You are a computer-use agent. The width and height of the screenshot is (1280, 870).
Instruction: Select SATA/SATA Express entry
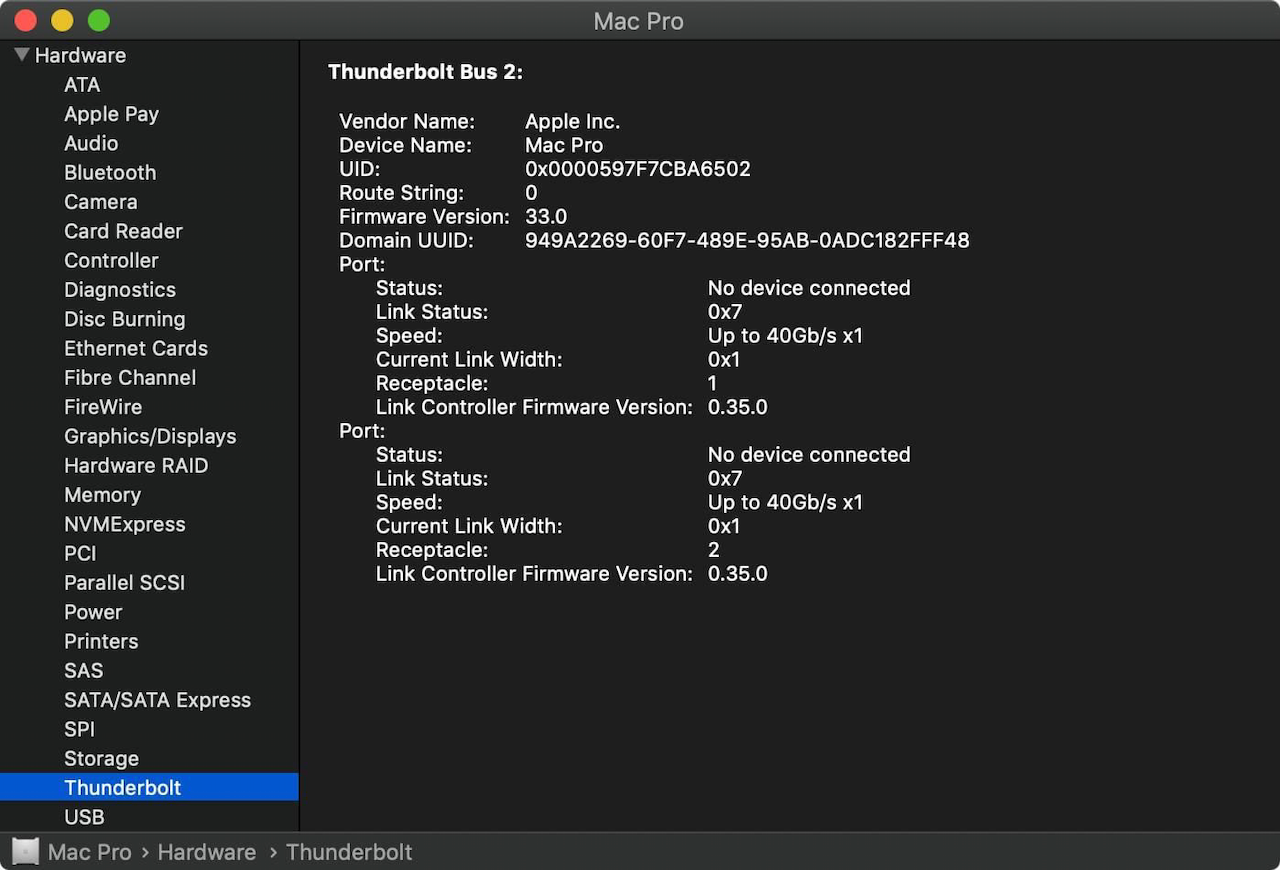[x=157, y=700]
